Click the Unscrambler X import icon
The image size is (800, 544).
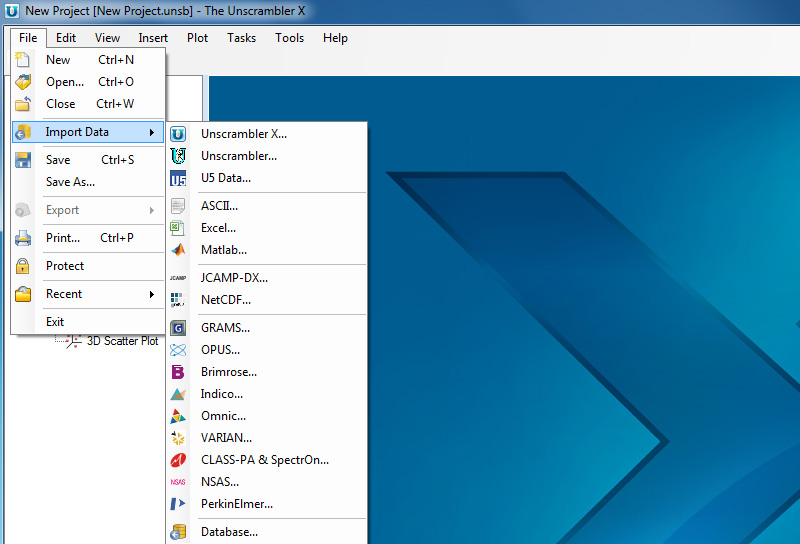tap(178, 134)
